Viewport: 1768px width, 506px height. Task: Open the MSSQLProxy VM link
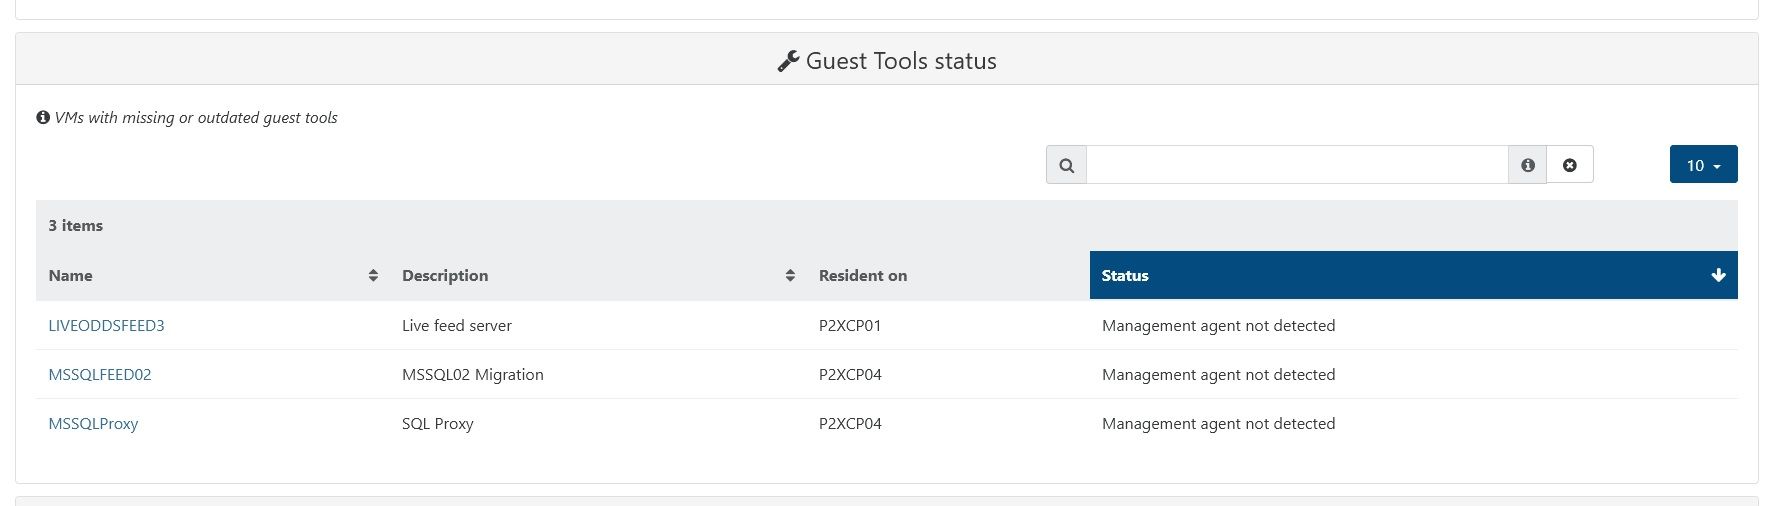[x=93, y=424]
